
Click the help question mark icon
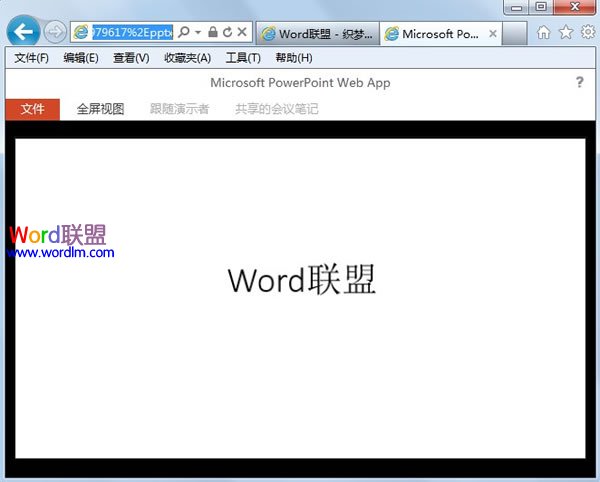pos(580,82)
